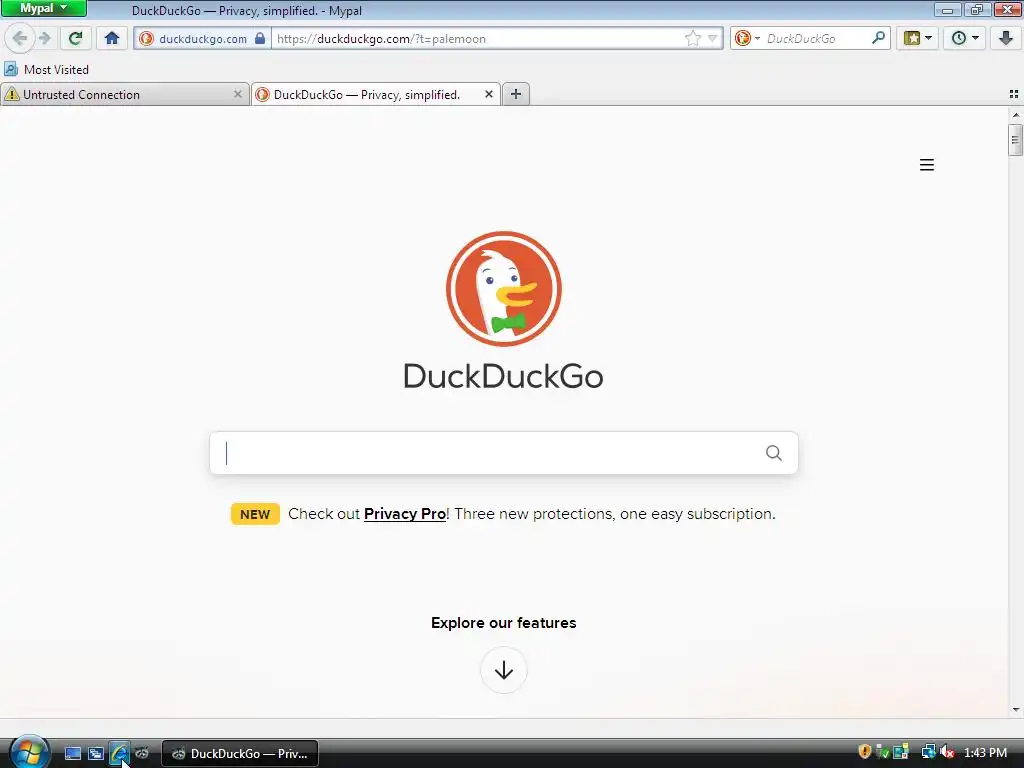Screen dimensions: 1024x768
Task: Click the down arrow under Explore our features
Action: pos(504,670)
